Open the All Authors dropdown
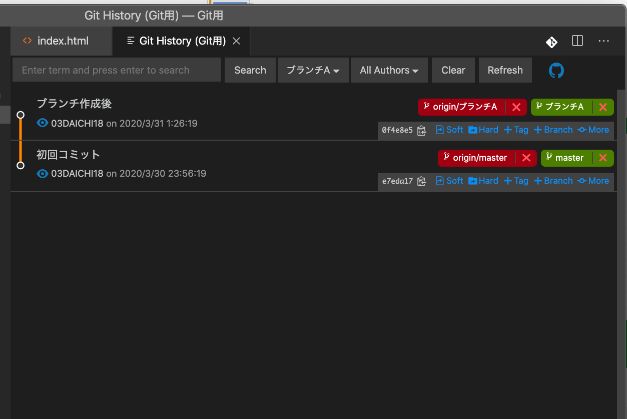 click(389, 70)
